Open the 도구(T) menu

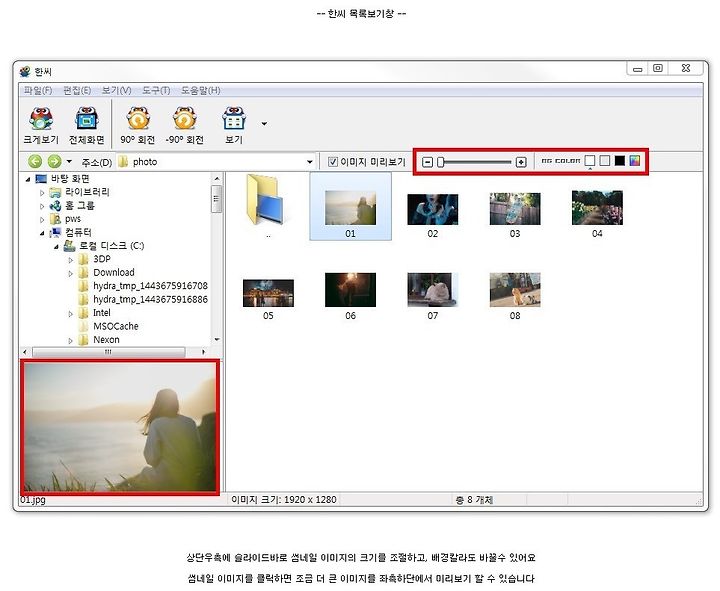click(x=156, y=90)
